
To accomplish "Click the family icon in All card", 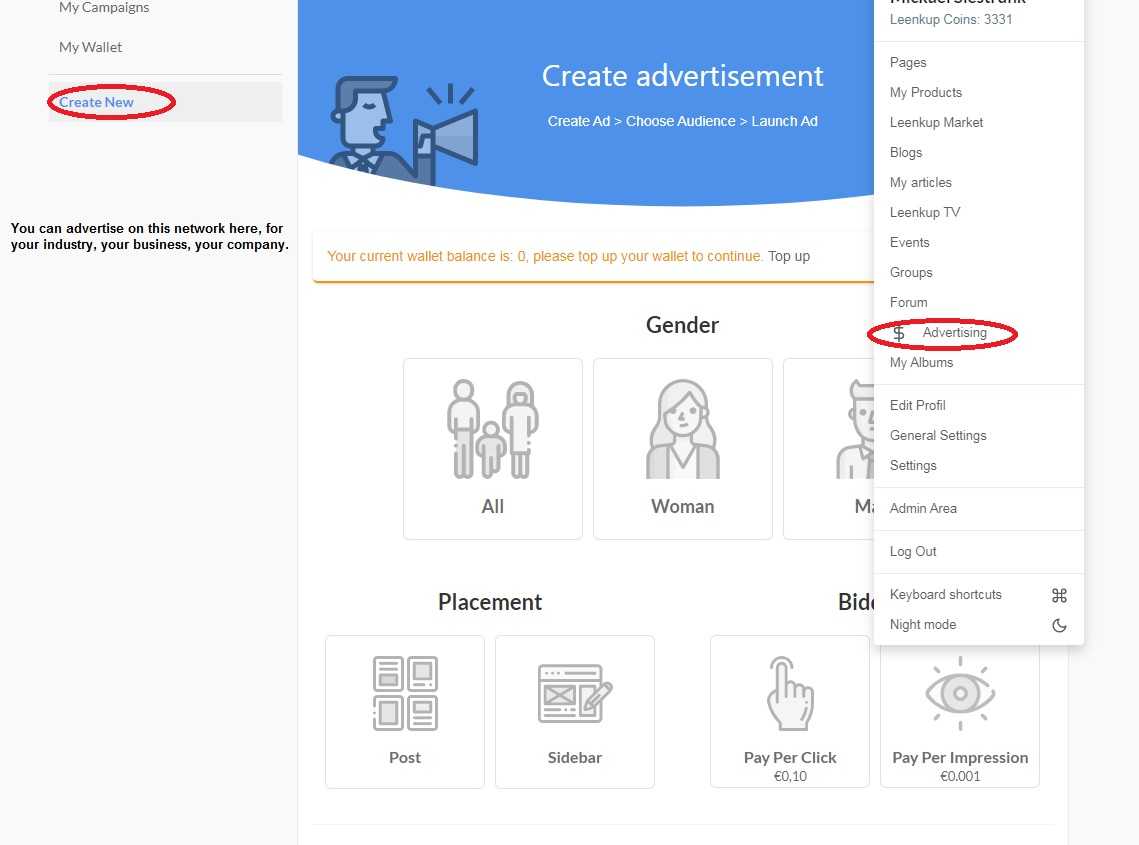I will coord(493,429).
